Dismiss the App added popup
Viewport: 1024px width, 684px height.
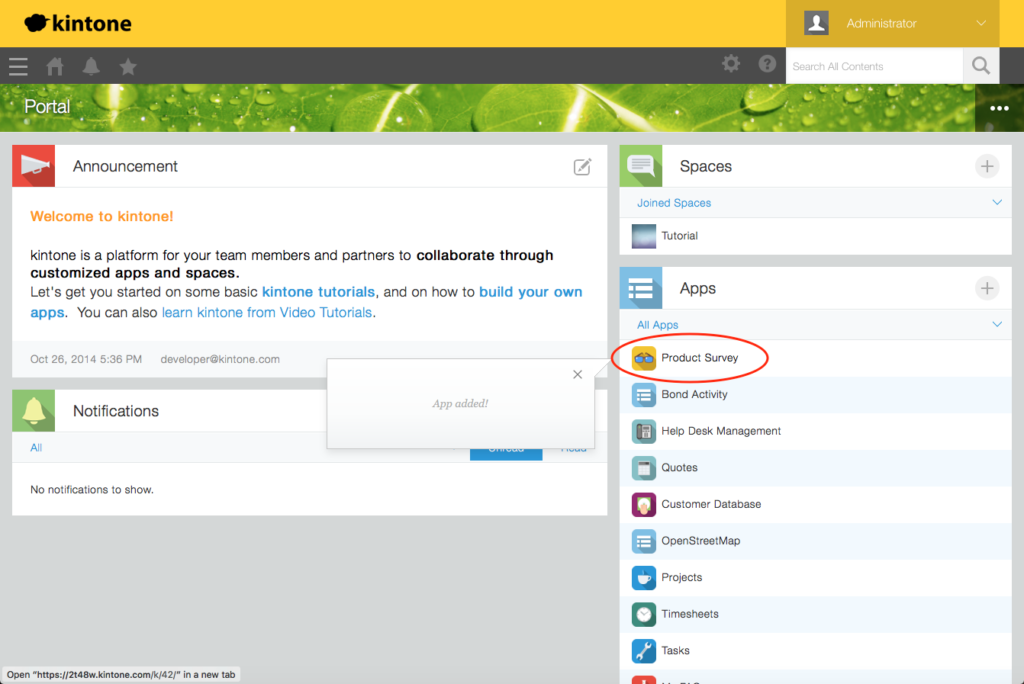[x=577, y=375]
